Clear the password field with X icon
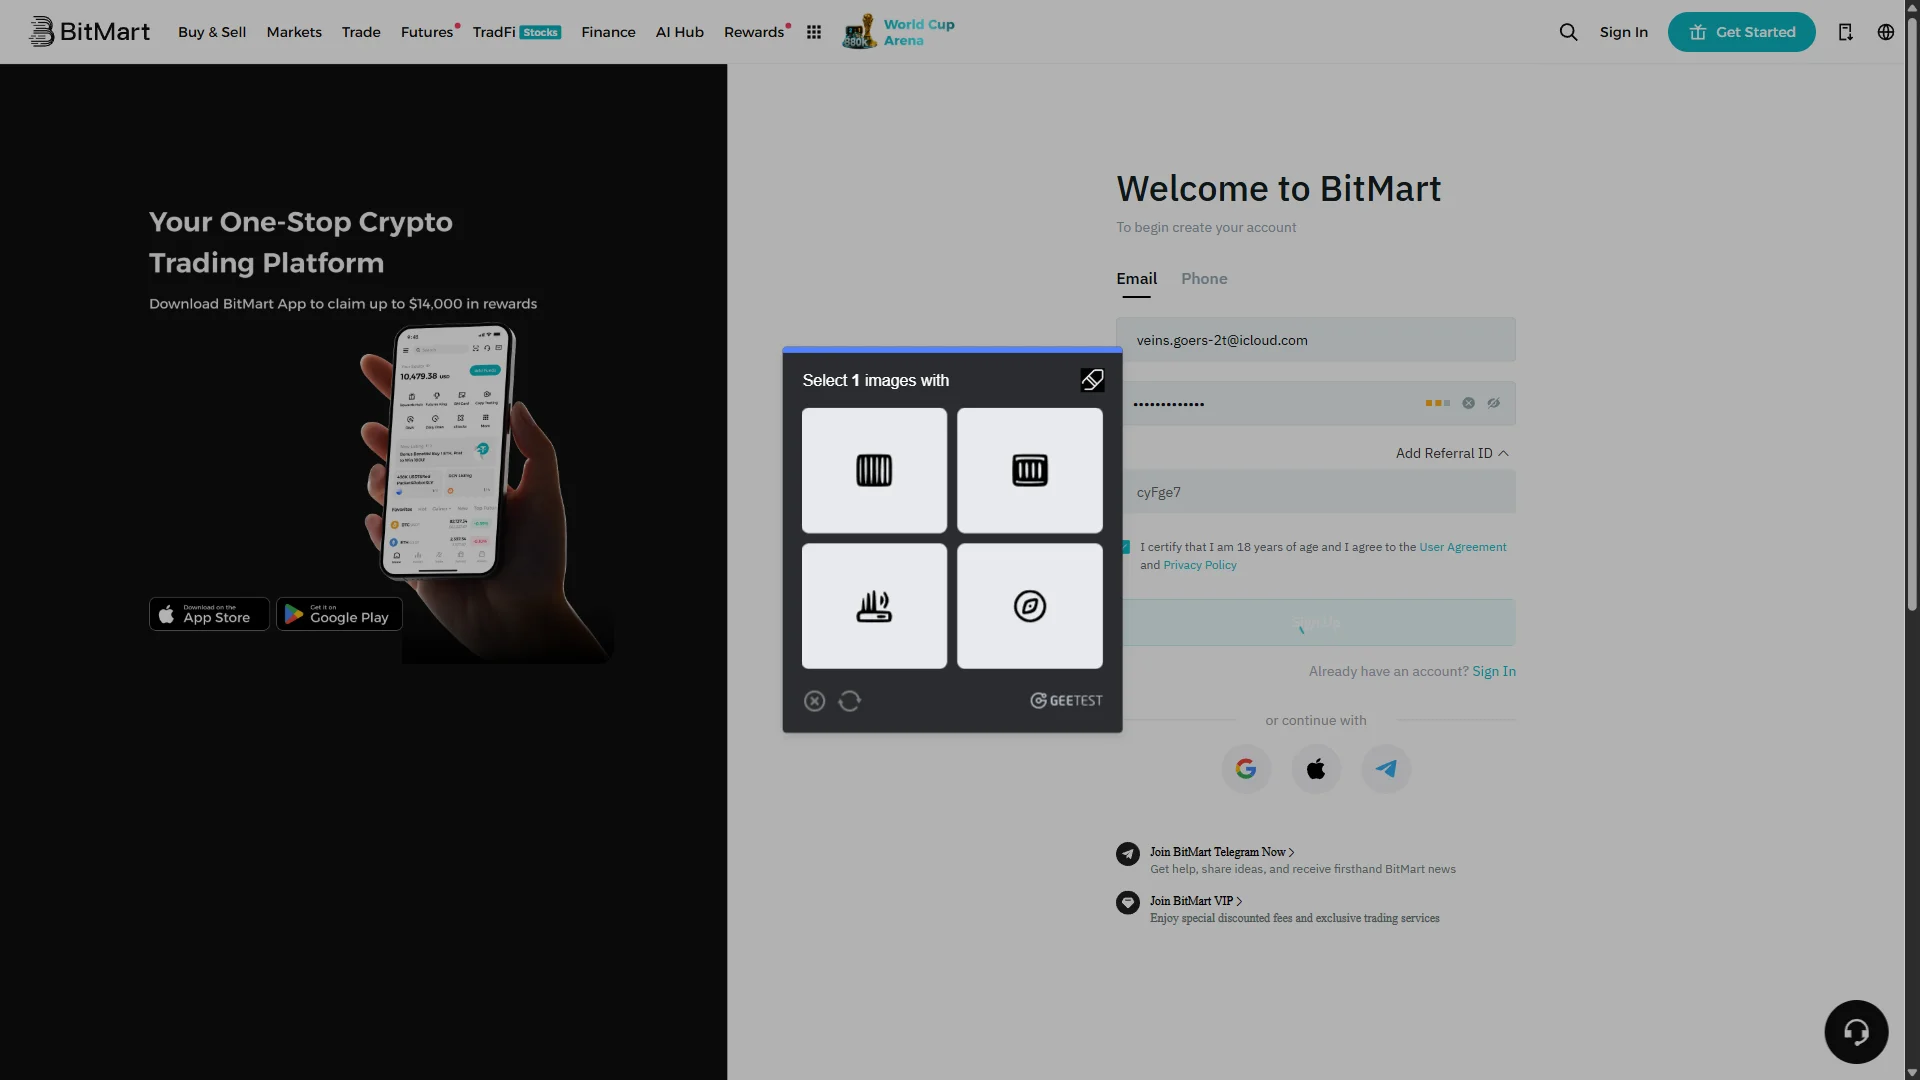The width and height of the screenshot is (1920, 1080). point(1468,403)
